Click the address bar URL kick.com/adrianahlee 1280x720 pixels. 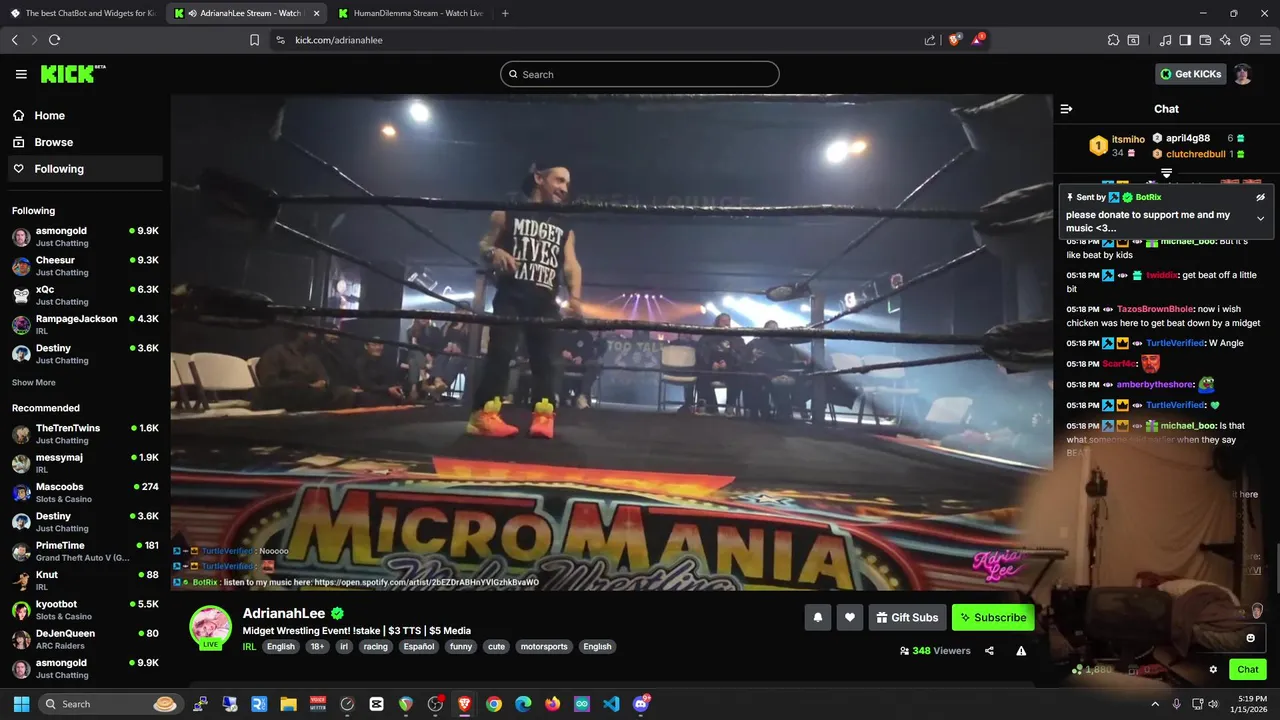[x=339, y=40]
